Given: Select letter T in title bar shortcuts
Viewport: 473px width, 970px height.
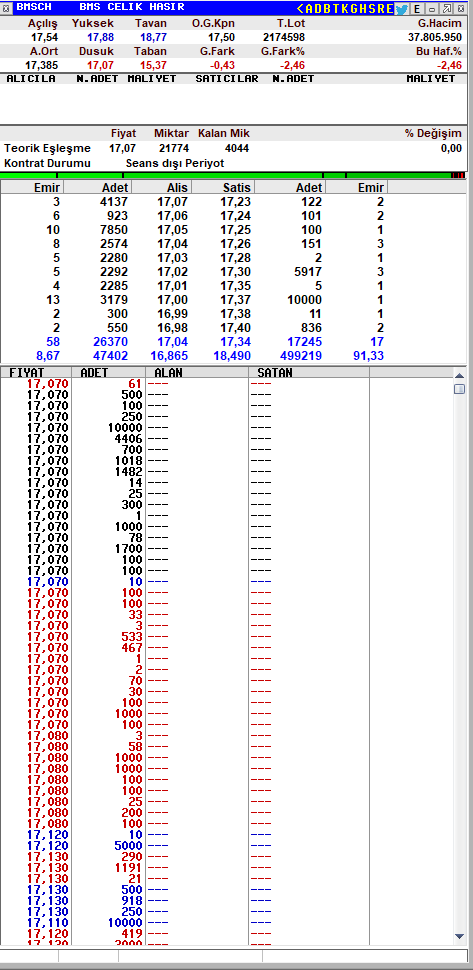Looking at the screenshot, I should (336, 9).
